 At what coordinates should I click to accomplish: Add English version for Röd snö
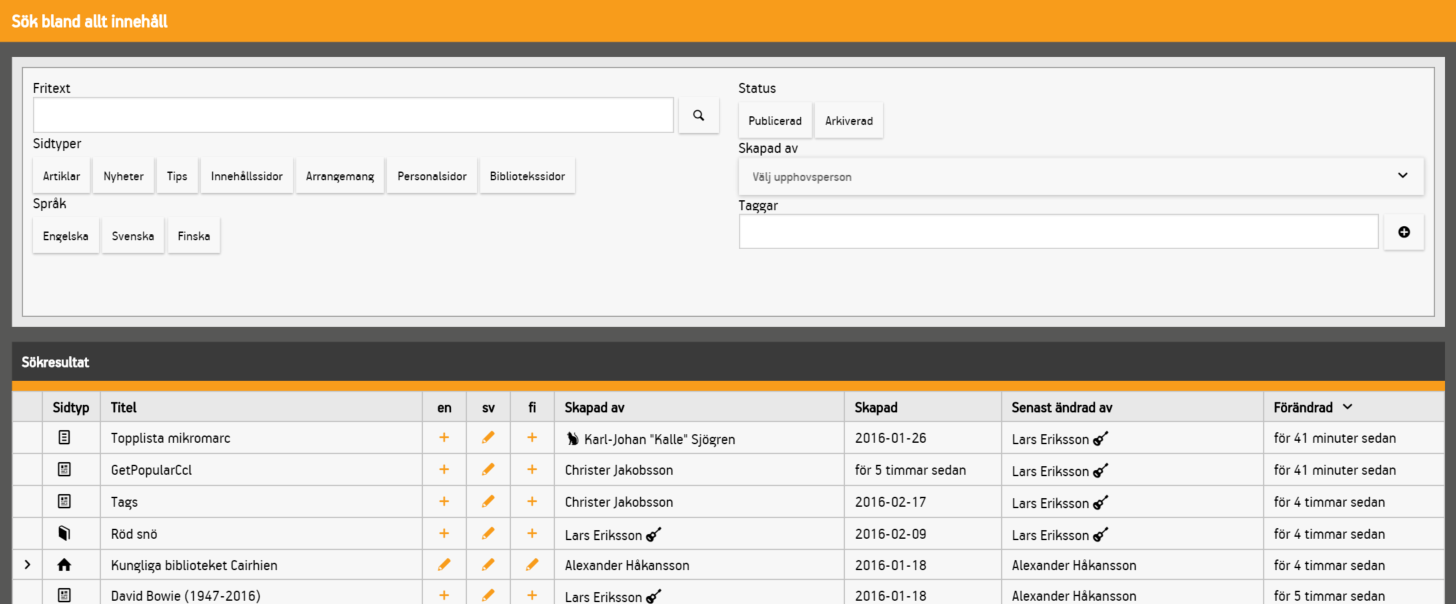[444, 534]
